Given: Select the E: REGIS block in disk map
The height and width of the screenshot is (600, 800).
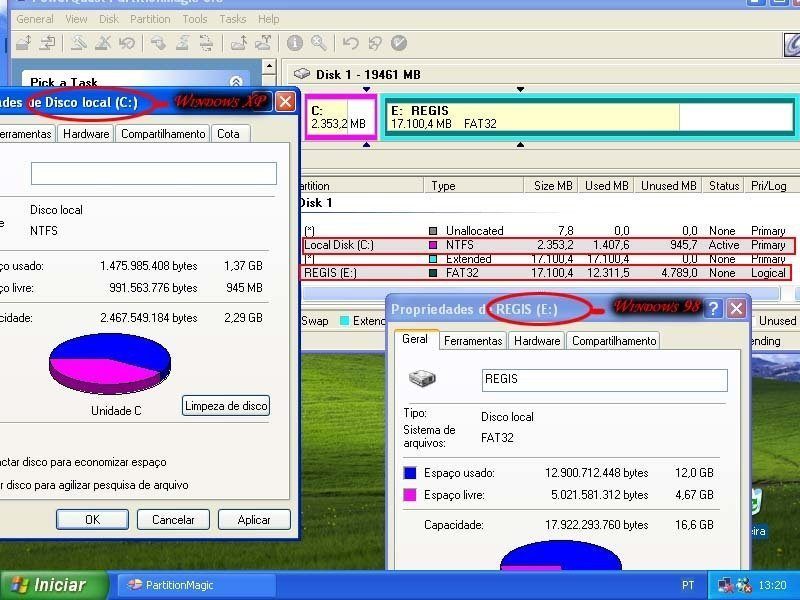Looking at the screenshot, I should coord(589,117).
